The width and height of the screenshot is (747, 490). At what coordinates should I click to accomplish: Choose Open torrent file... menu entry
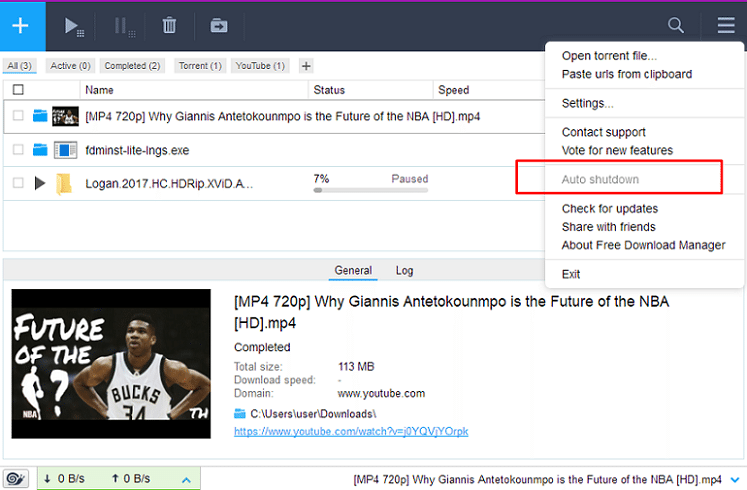point(609,56)
